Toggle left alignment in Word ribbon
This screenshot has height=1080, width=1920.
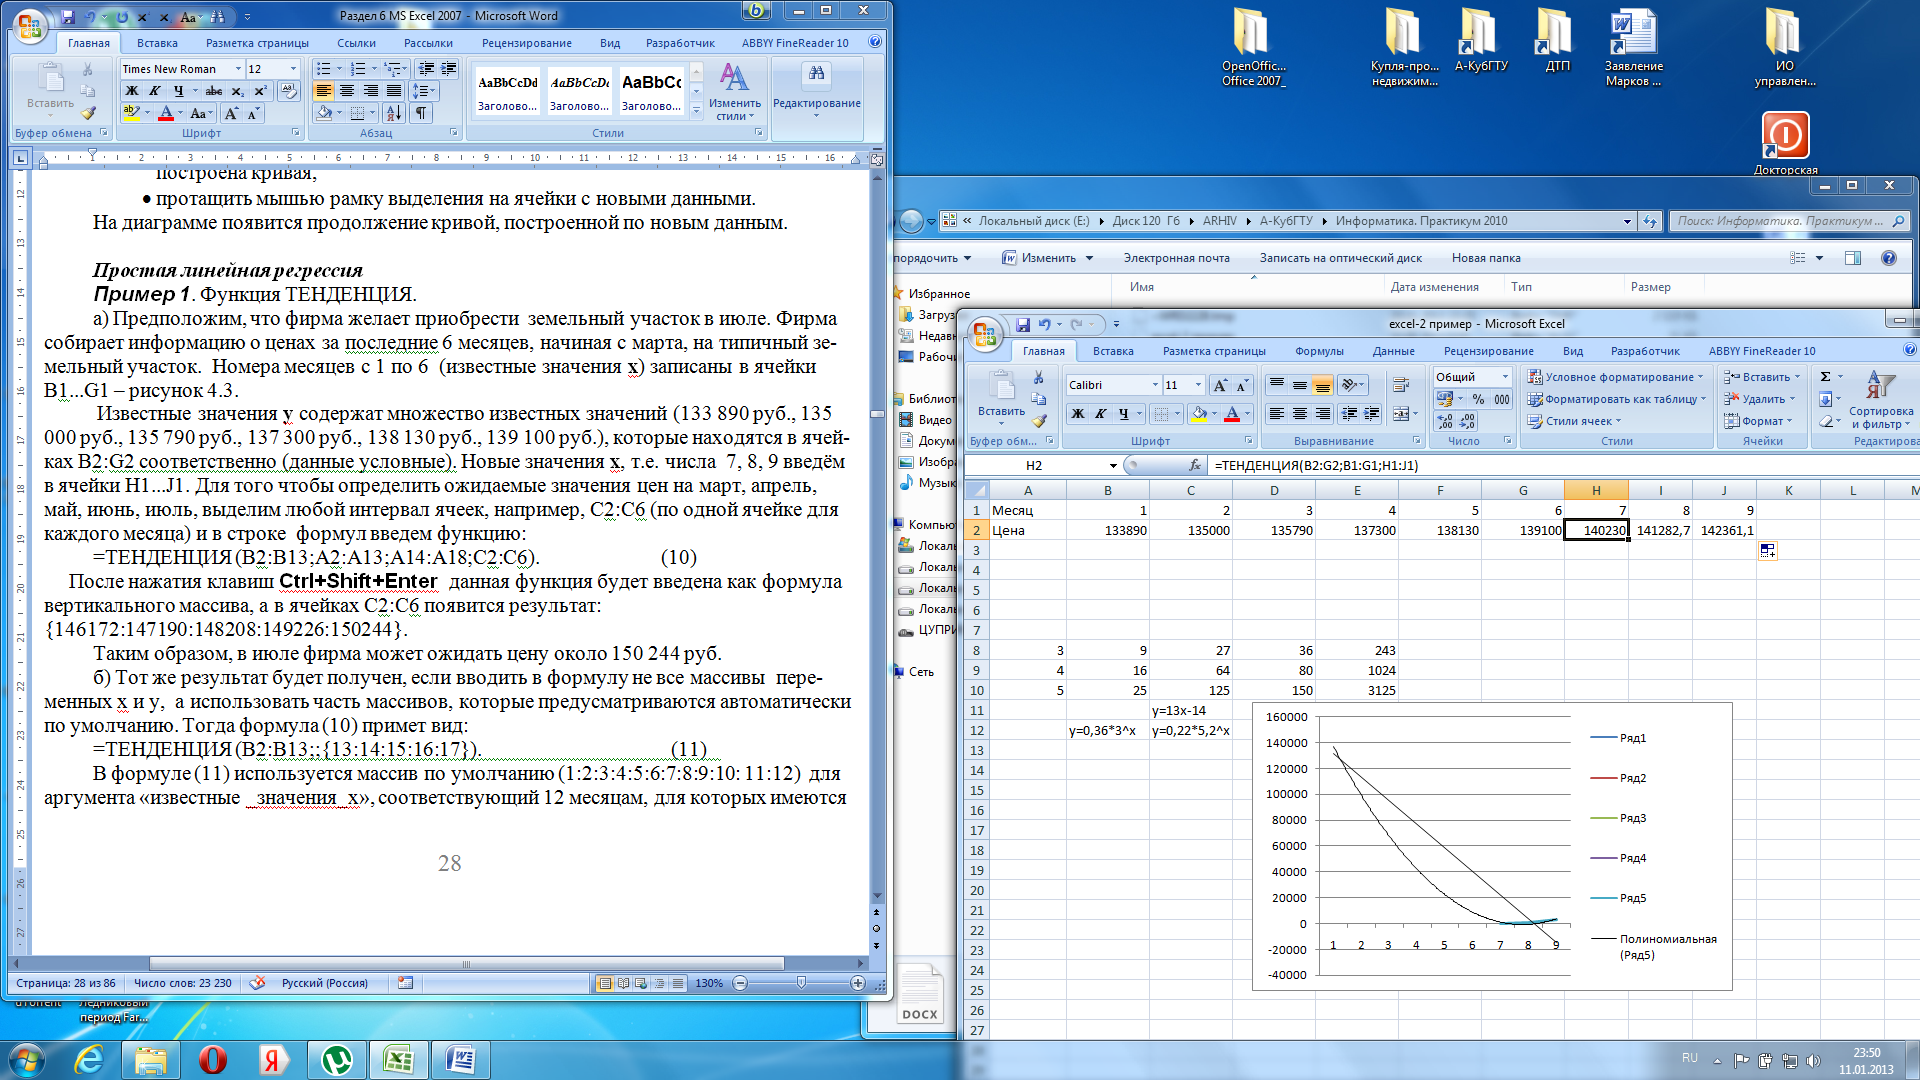[x=323, y=91]
